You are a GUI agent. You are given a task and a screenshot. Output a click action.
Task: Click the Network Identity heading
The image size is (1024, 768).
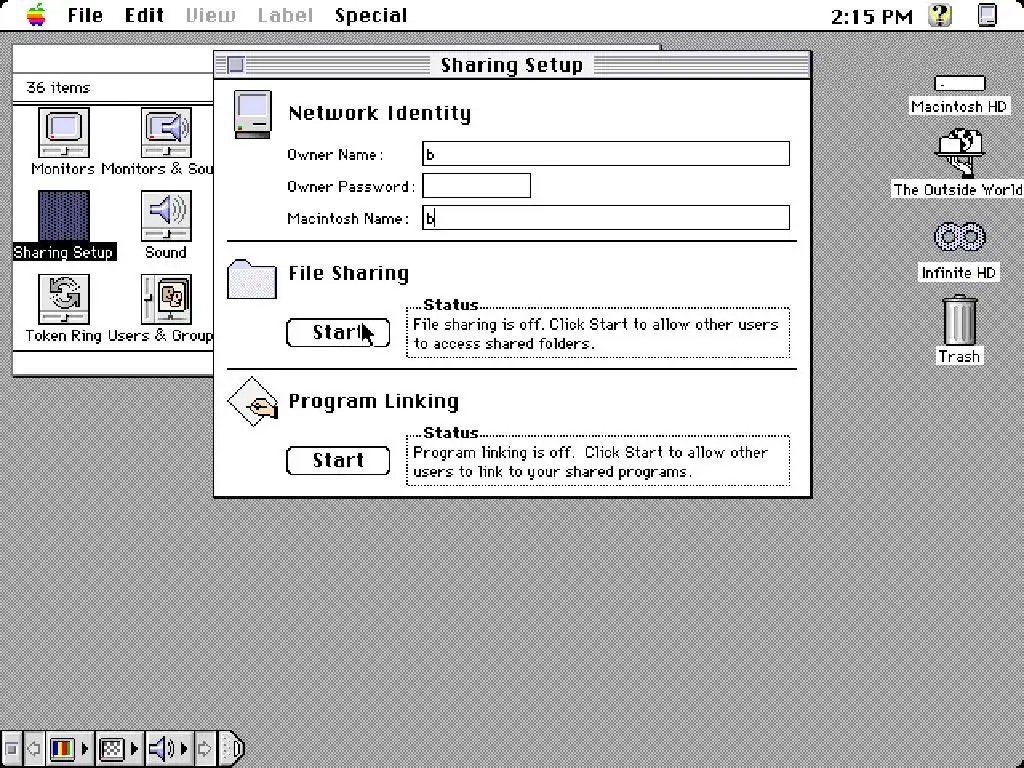coord(379,113)
